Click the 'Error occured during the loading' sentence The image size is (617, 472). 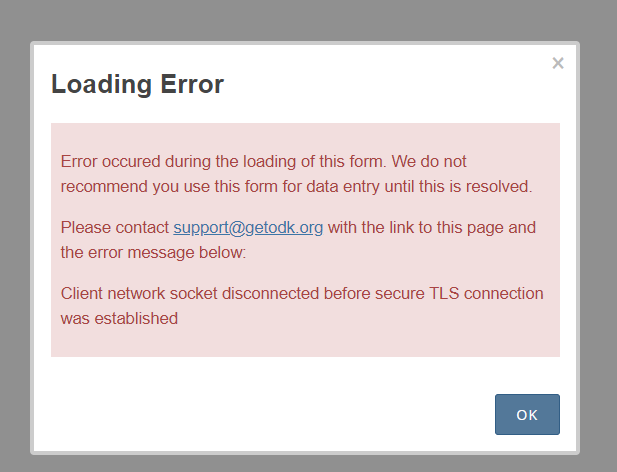[296, 174]
